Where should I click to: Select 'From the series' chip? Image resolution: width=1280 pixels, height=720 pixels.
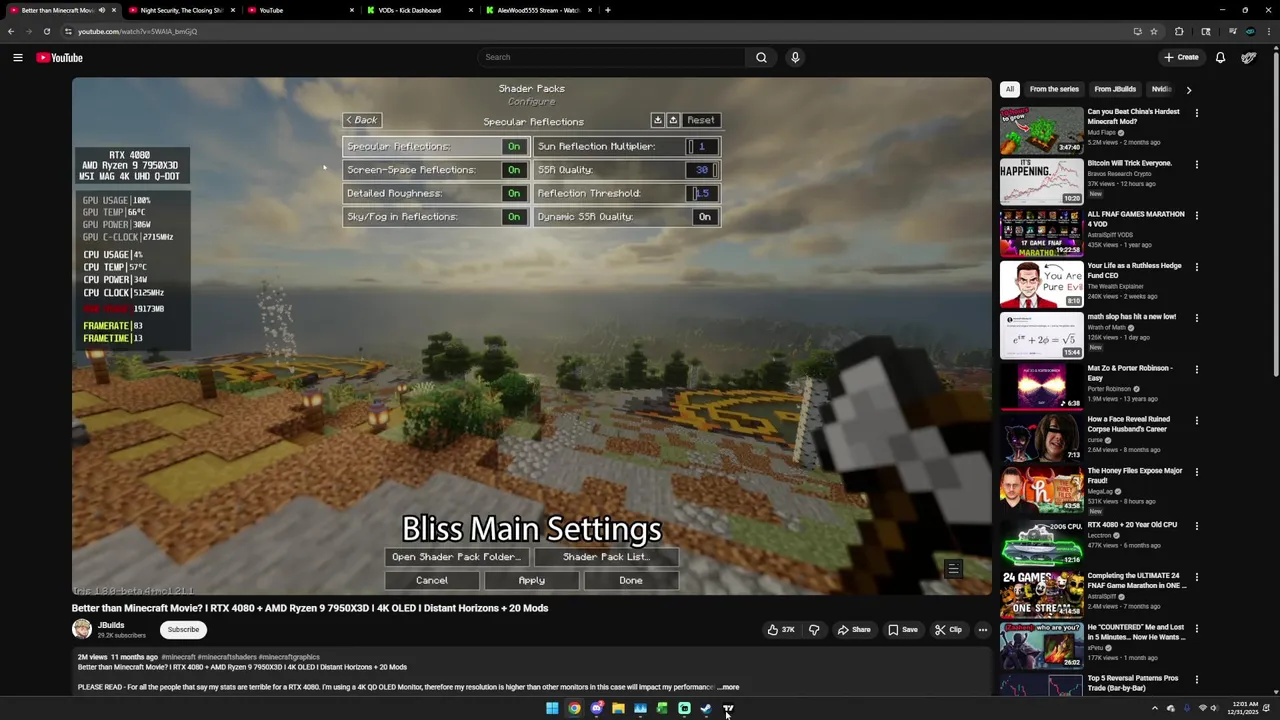tap(1054, 89)
